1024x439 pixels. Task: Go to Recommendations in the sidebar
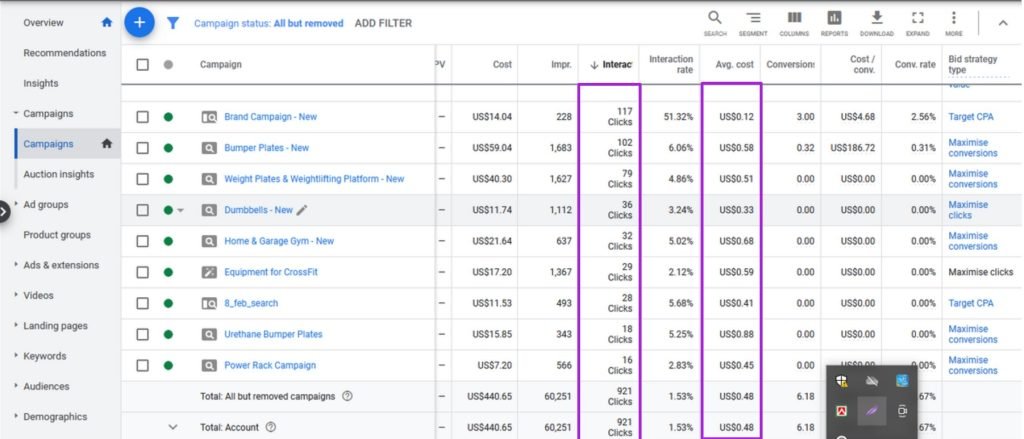point(64,53)
